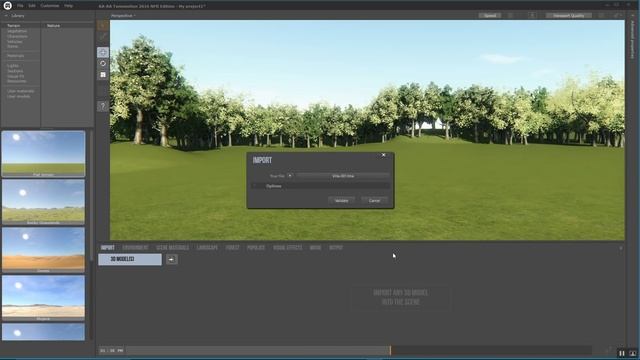The image size is (640, 360).
Task: Switch to the Output tab
Action: (336, 248)
